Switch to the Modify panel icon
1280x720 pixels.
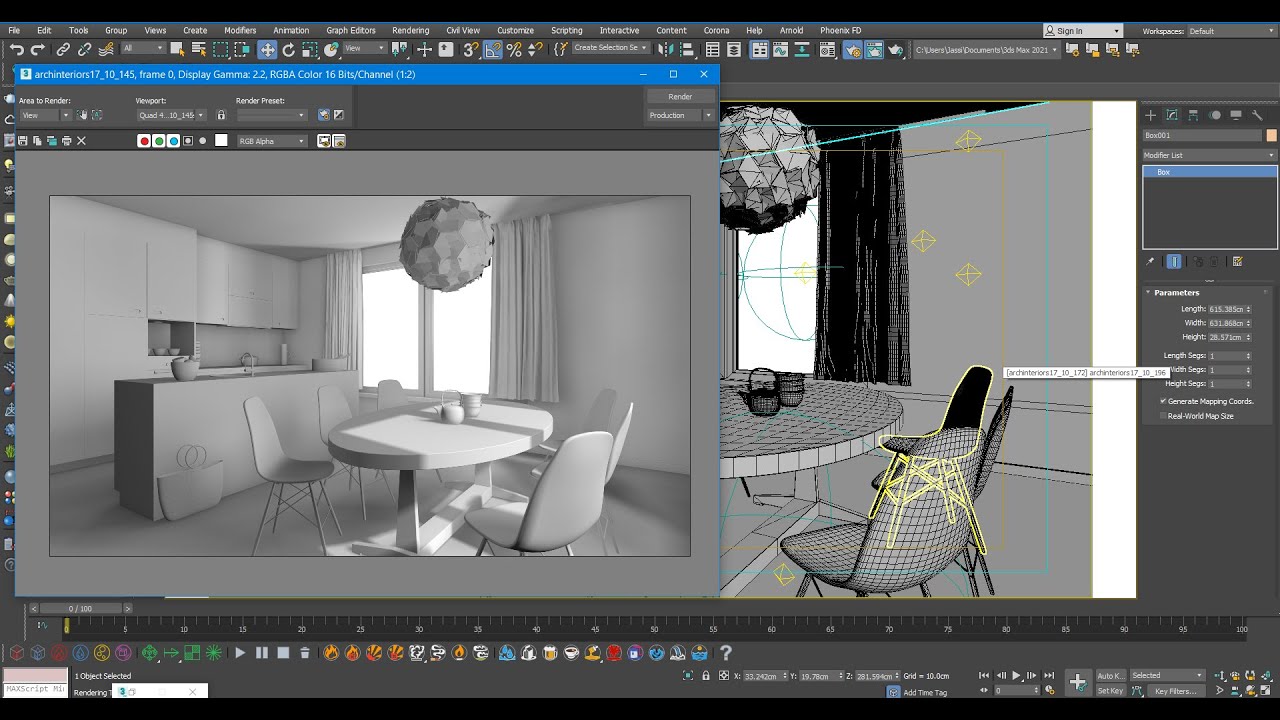(x=1172, y=116)
